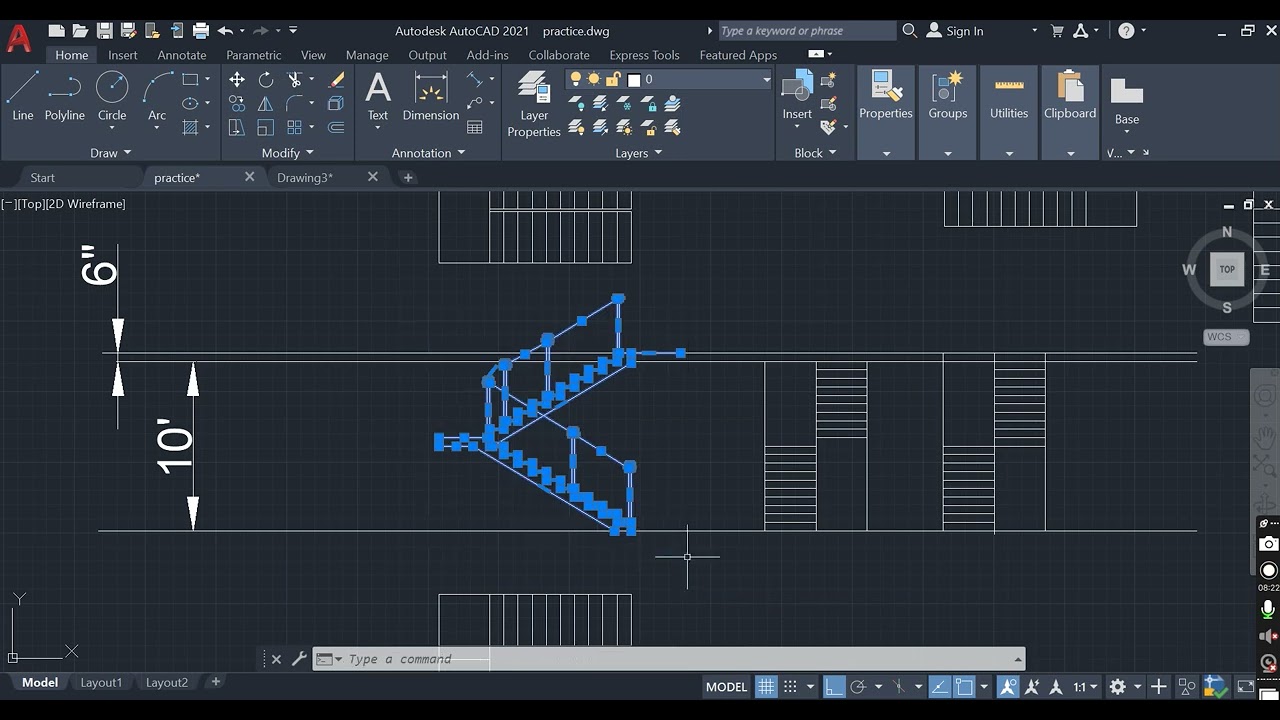The image size is (1280, 720).
Task: Select the Rectangular Array tool
Action: click(294, 127)
